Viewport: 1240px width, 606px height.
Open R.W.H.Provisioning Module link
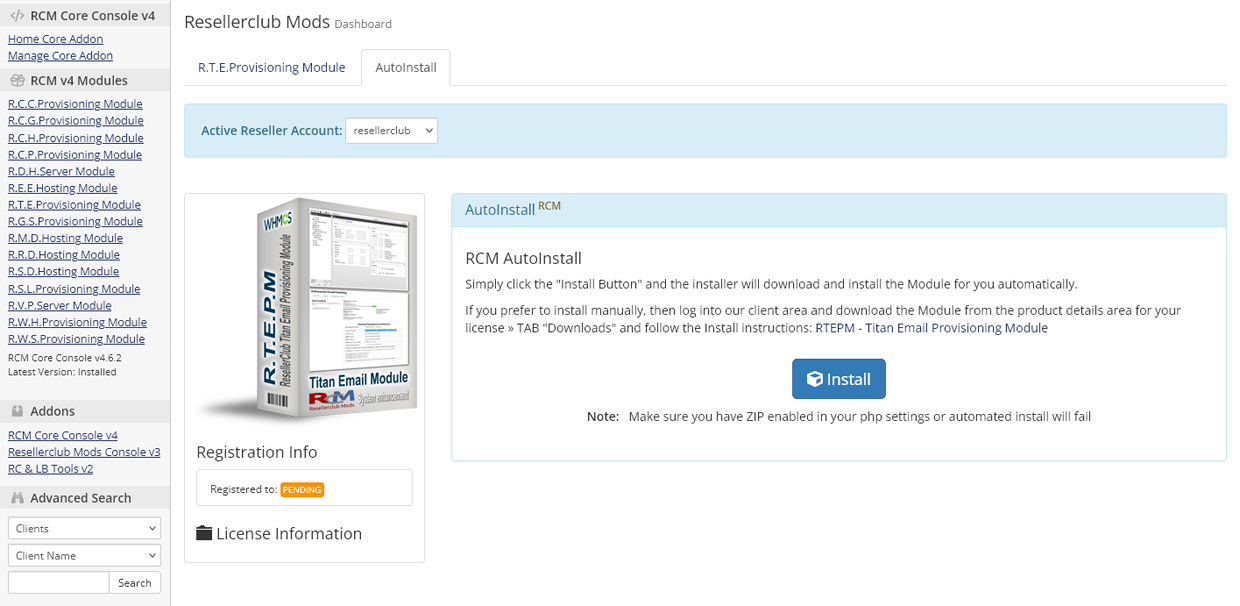77,322
